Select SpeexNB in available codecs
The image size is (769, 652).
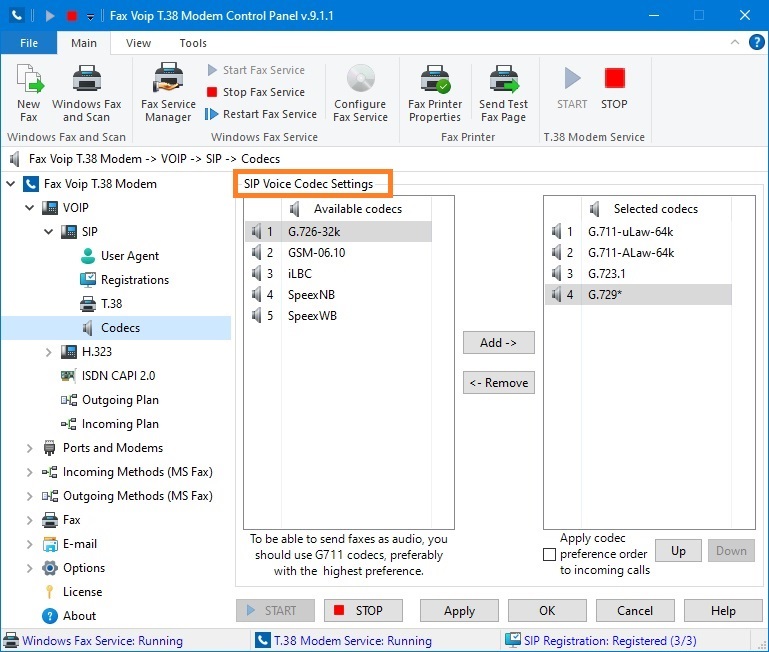tap(338, 295)
